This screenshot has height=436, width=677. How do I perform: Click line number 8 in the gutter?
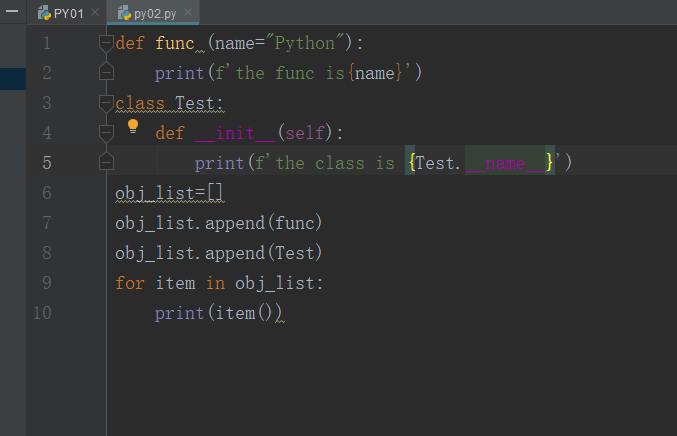pyautogui.click(x=47, y=253)
